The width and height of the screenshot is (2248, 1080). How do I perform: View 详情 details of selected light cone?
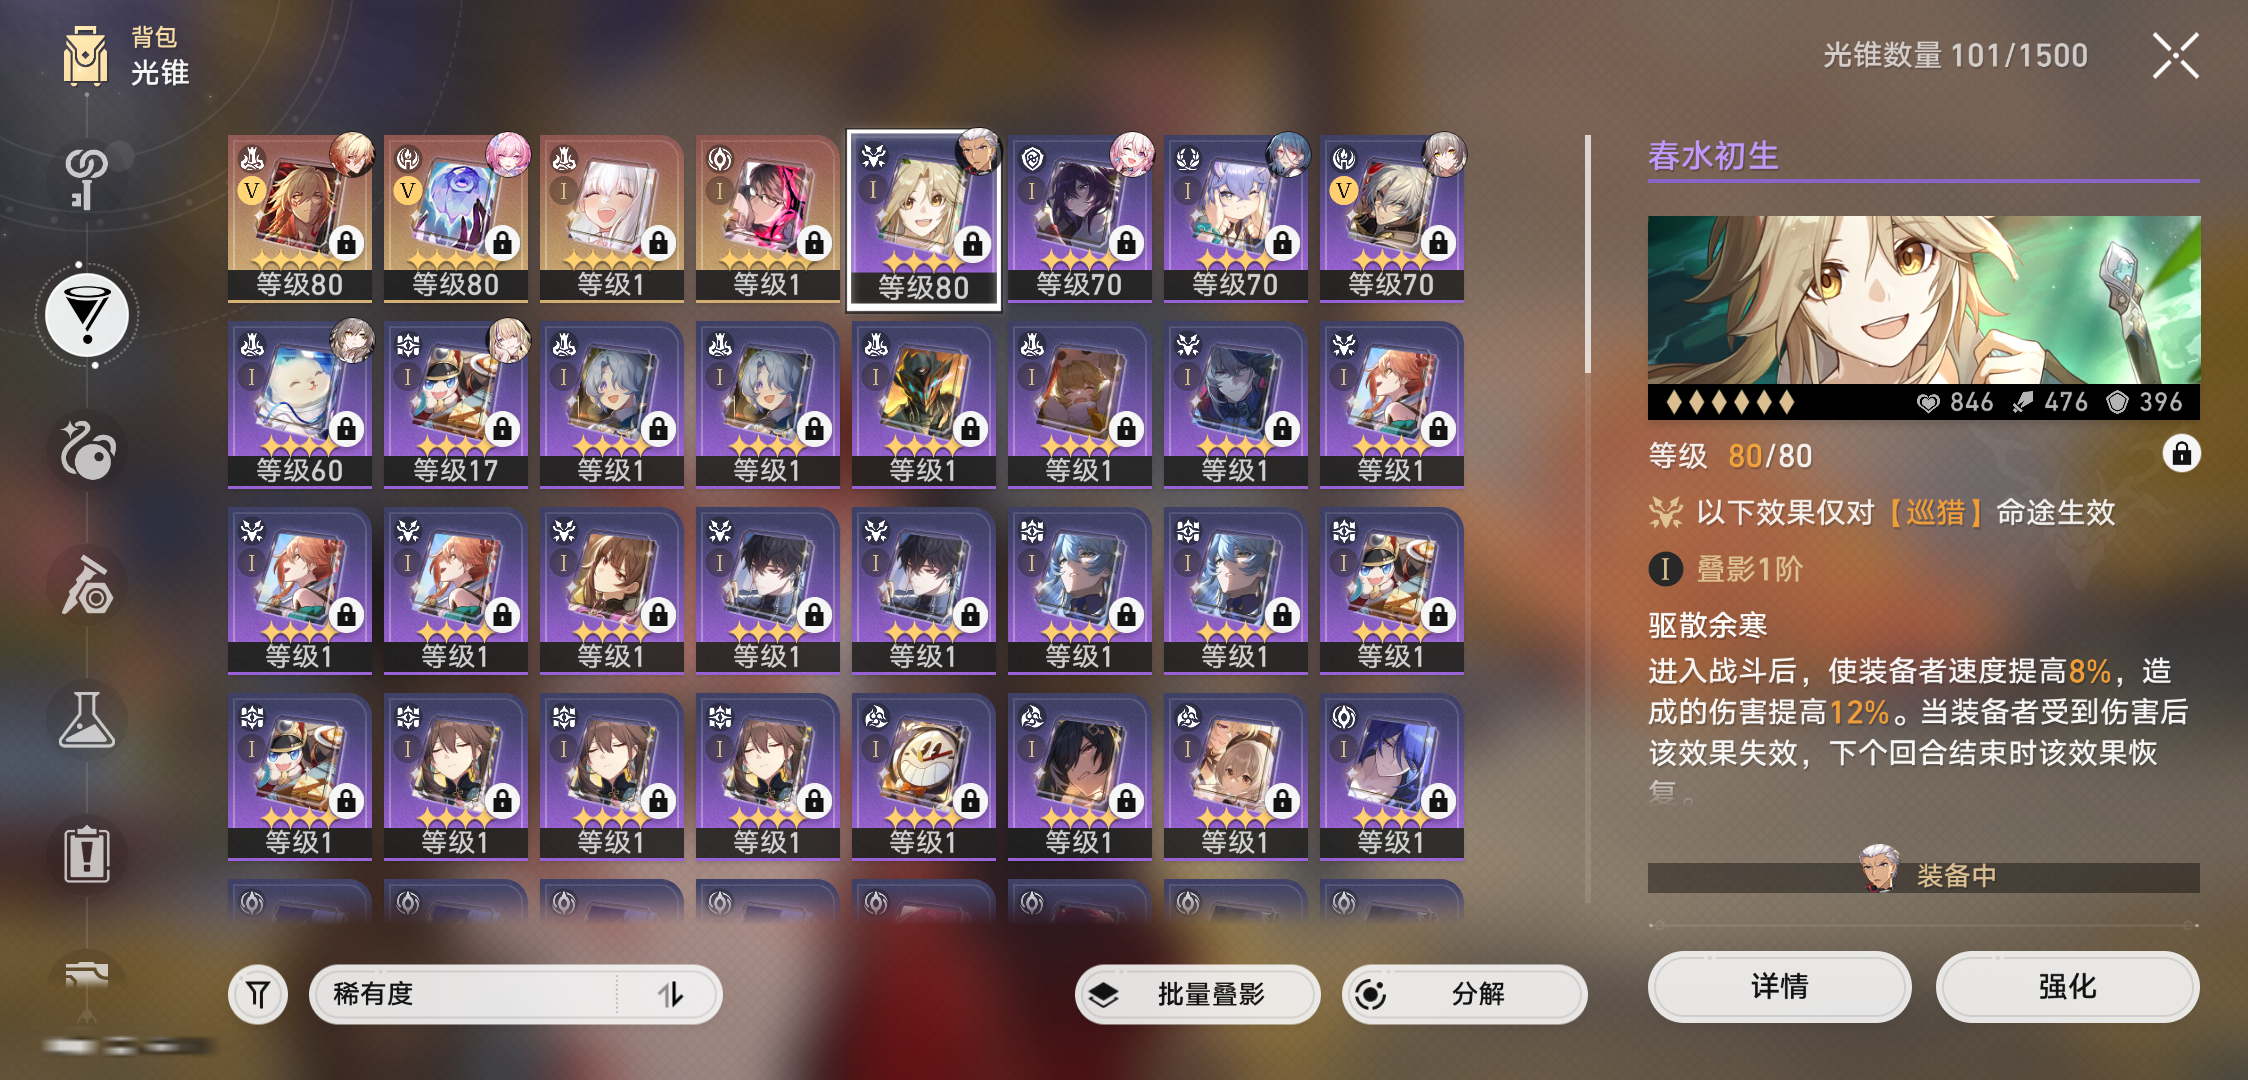tap(1779, 987)
